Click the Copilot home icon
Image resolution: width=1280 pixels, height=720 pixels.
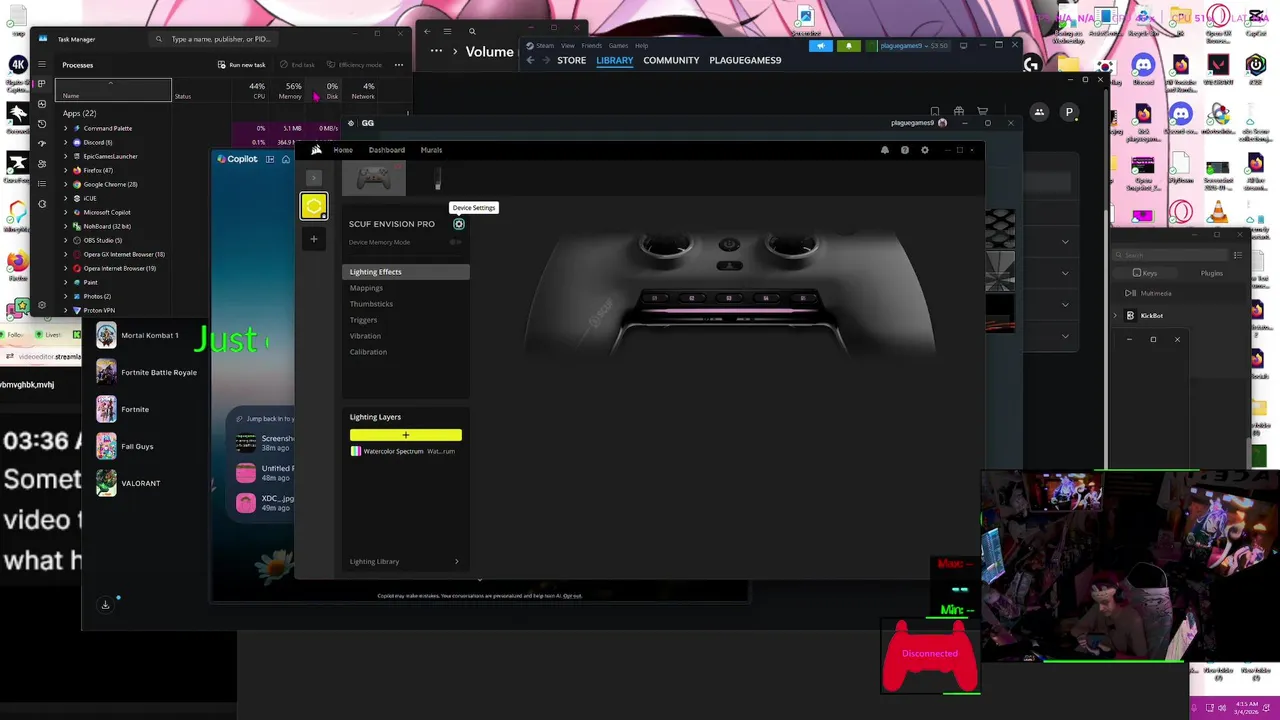pyautogui.click(x=286, y=159)
